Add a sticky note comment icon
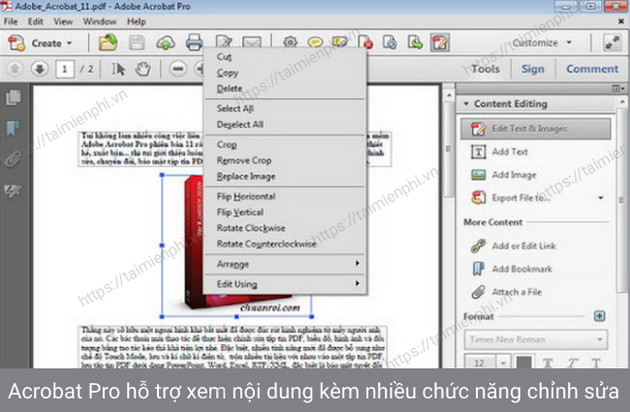The width and height of the screenshot is (630, 412). click(315, 42)
